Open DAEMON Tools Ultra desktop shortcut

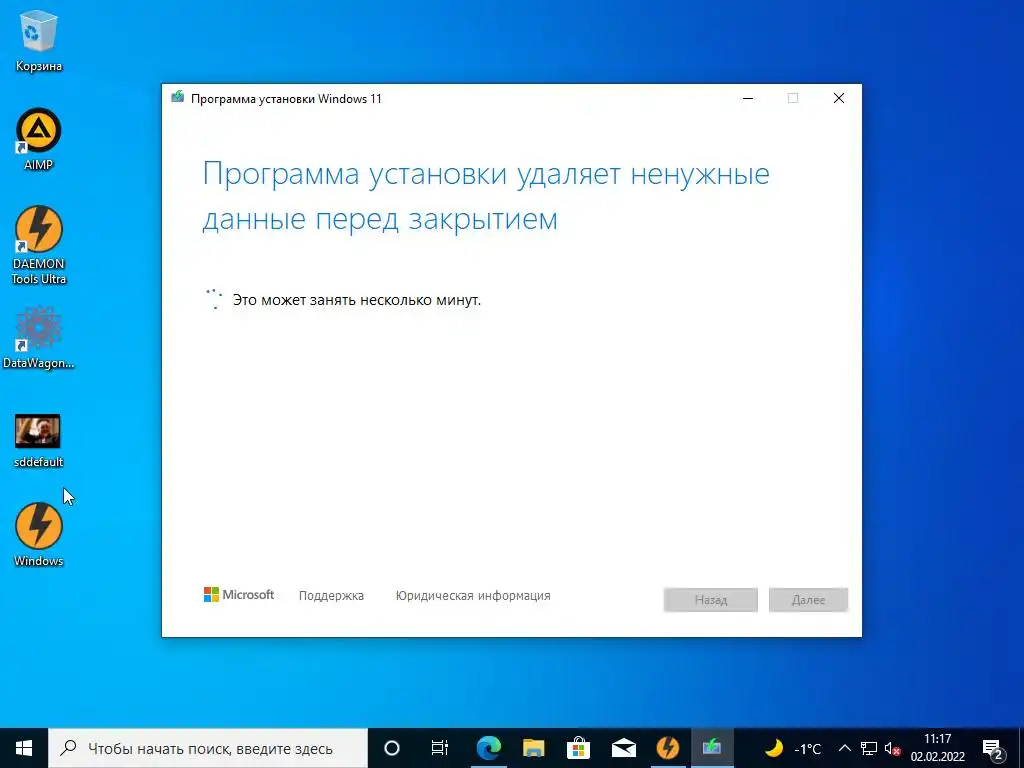point(39,245)
